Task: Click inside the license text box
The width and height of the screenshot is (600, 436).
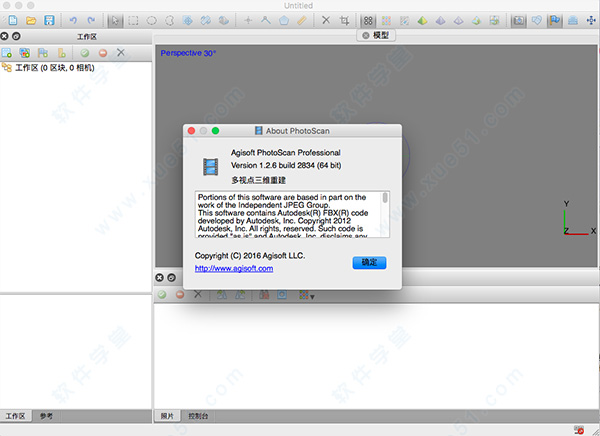Action: pos(288,214)
